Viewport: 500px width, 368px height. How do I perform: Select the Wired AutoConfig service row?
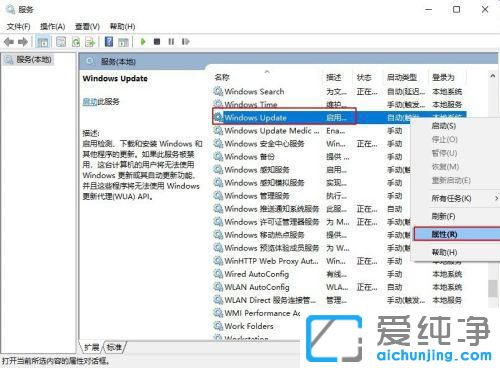point(339,274)
